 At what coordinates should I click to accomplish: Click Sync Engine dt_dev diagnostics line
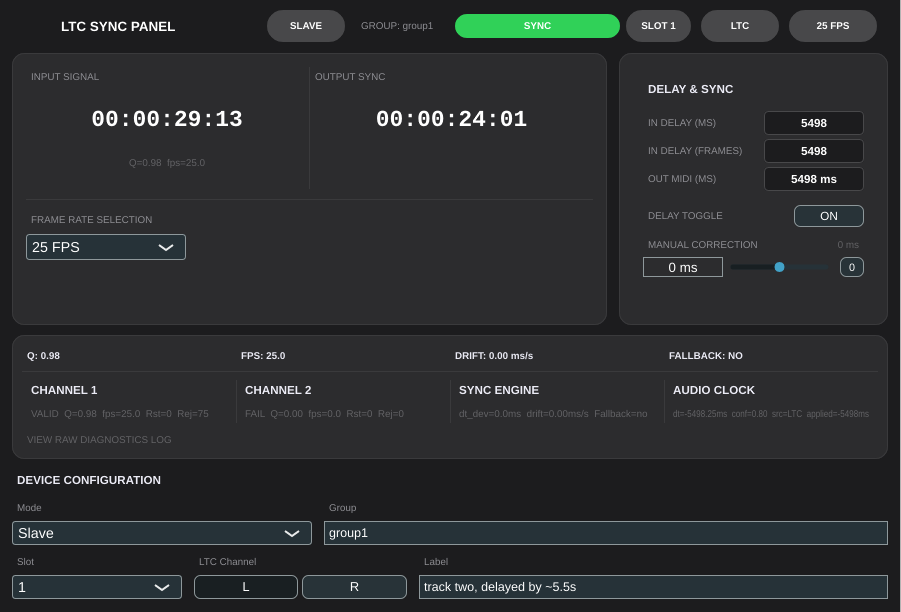pos(553,414)
